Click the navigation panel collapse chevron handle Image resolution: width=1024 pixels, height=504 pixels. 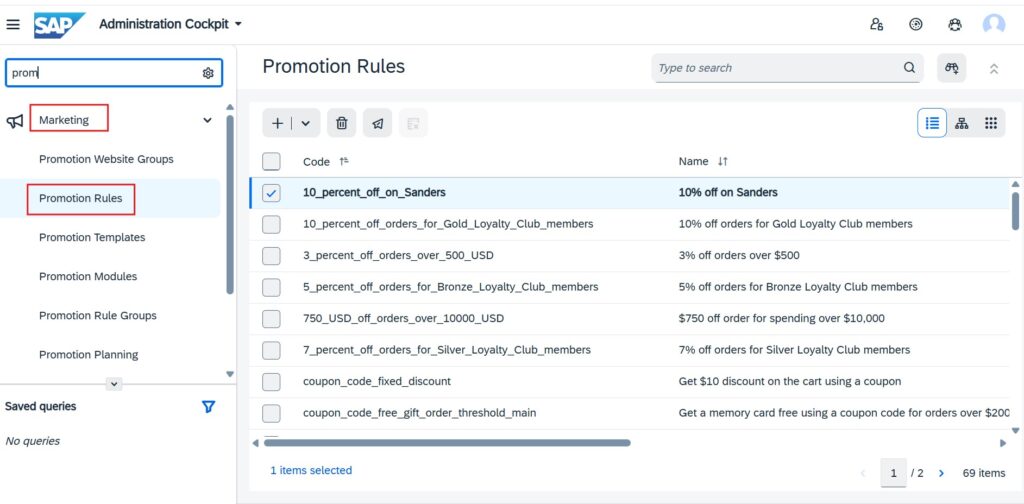(114, 384)
